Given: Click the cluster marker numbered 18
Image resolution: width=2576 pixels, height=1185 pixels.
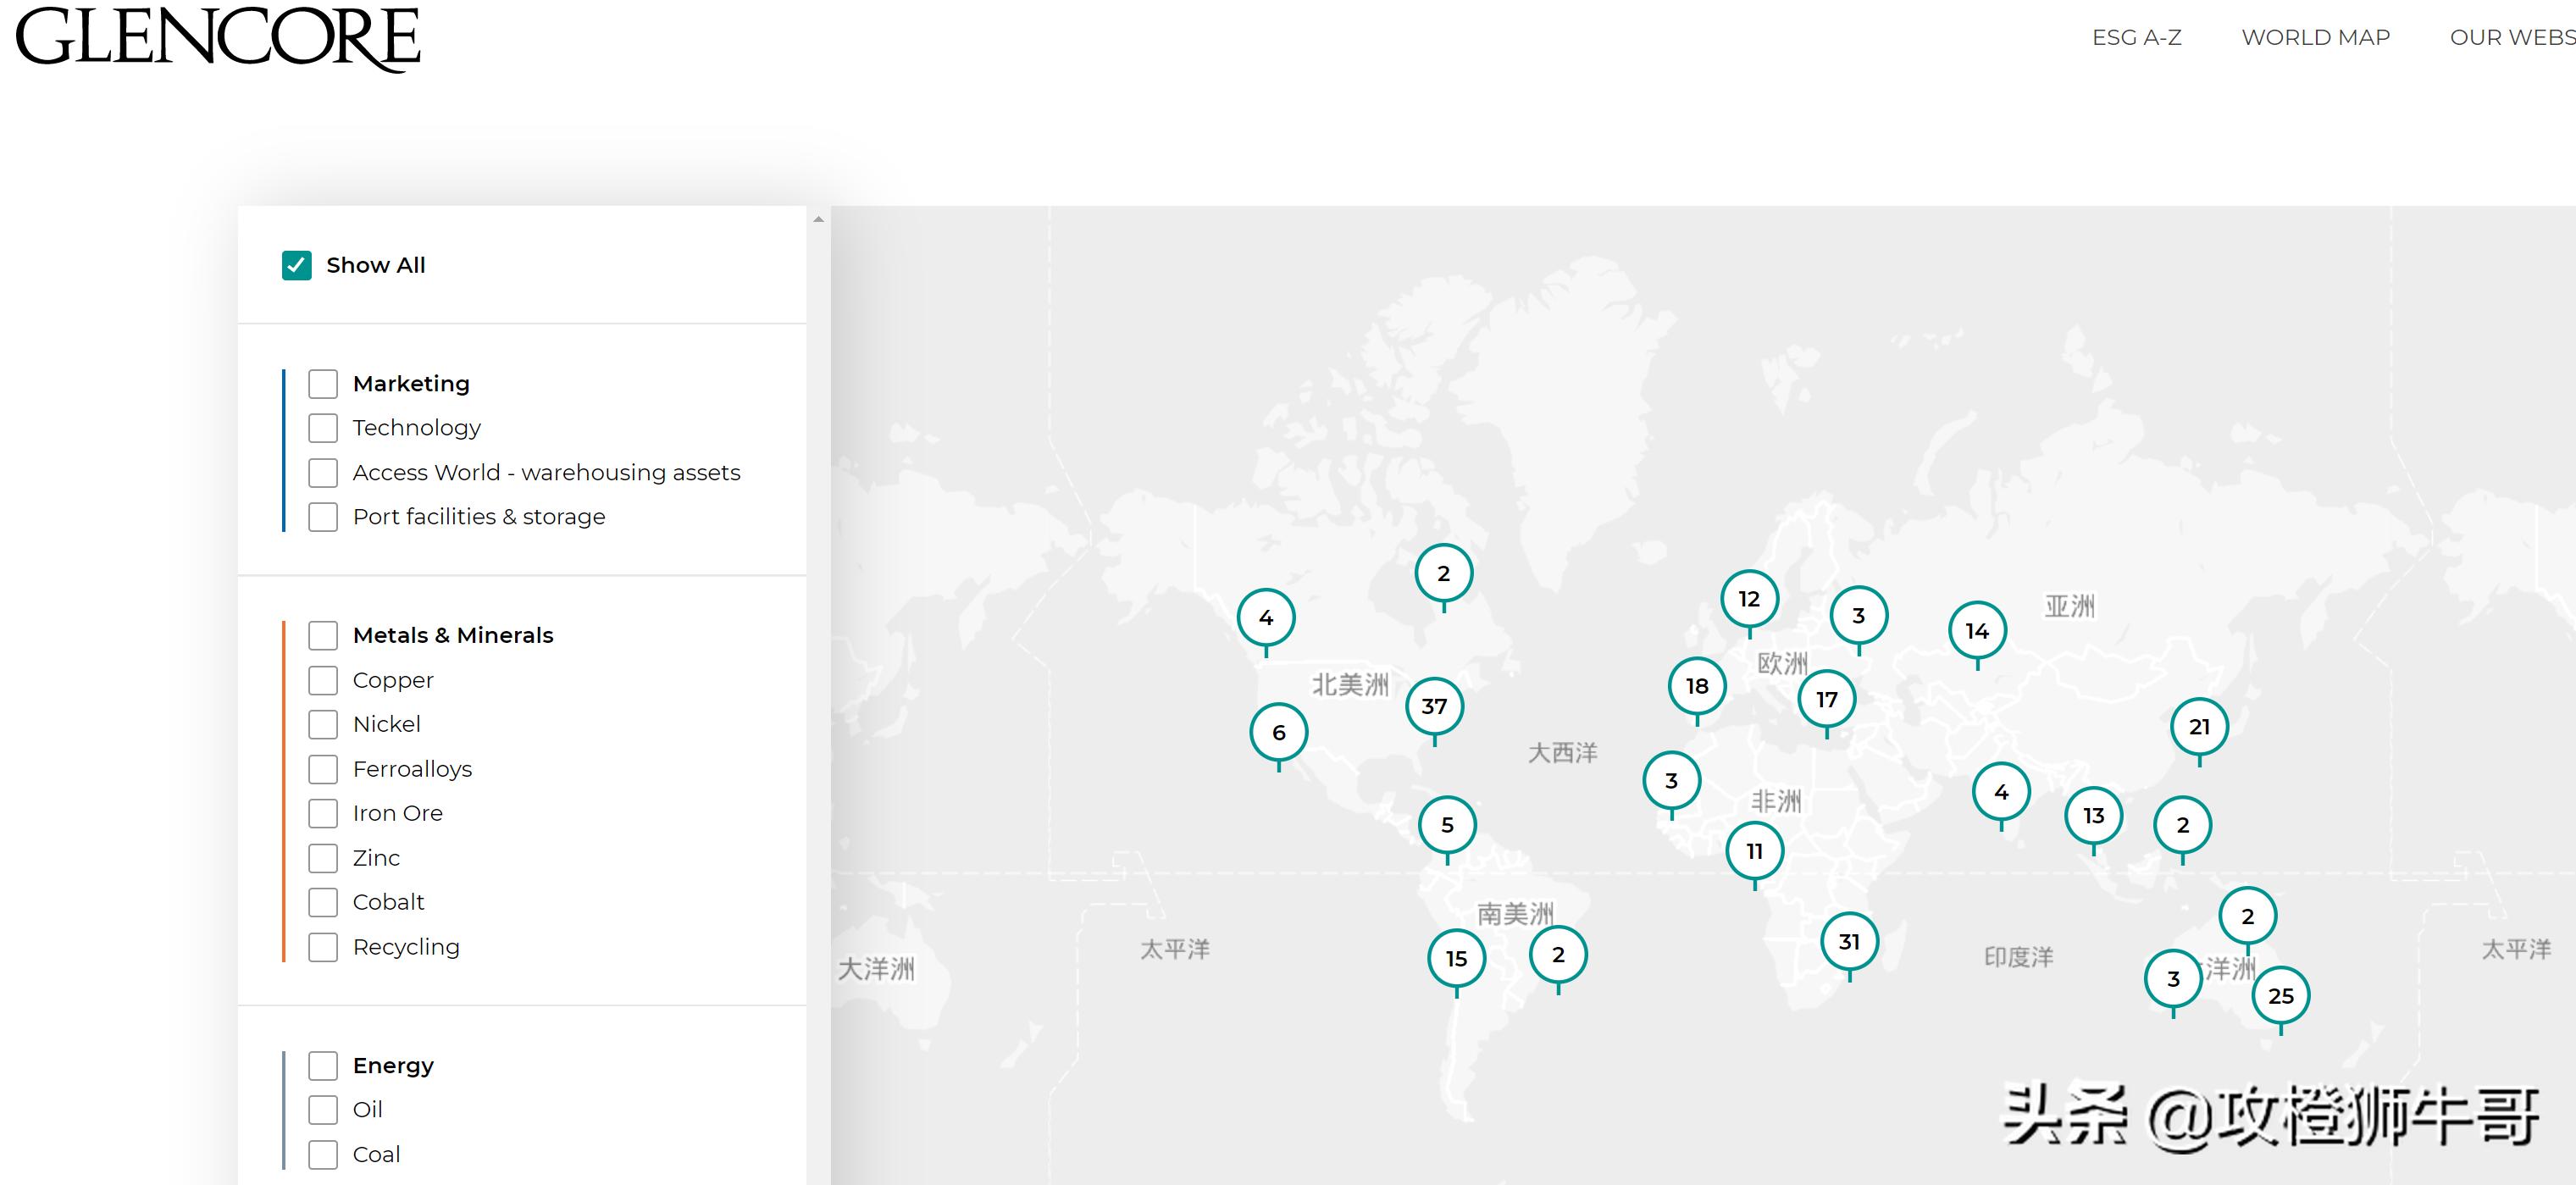Looking at the screenshot, I should [1697, 686].
